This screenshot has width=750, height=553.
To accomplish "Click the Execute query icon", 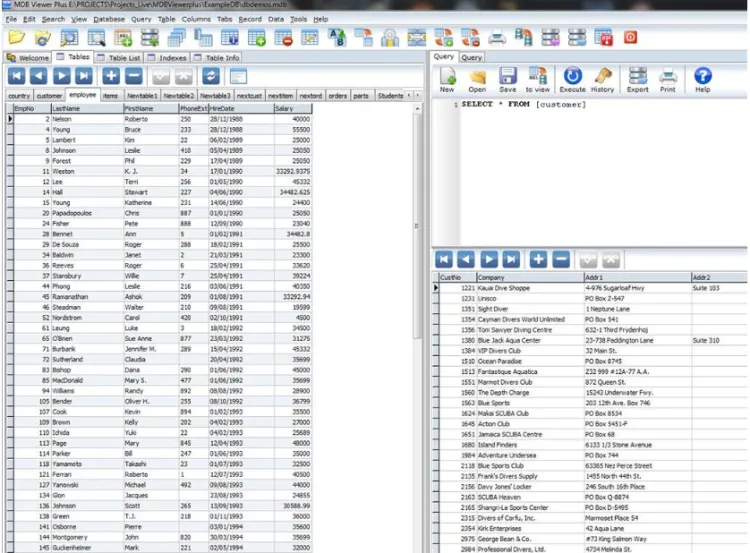I will 572,78.
